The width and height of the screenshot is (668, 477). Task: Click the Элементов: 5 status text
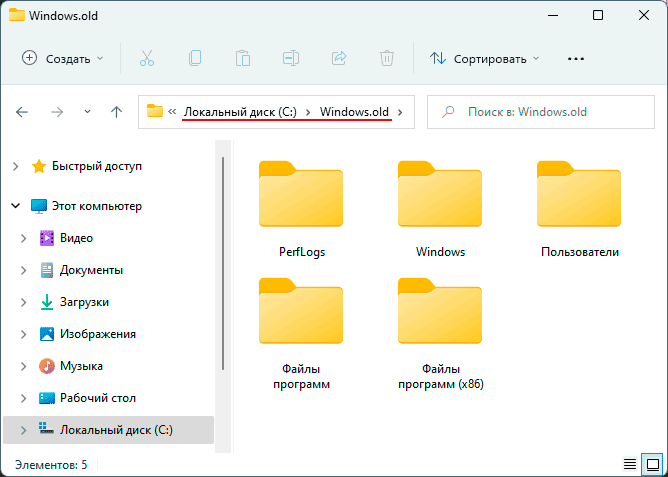51,464
